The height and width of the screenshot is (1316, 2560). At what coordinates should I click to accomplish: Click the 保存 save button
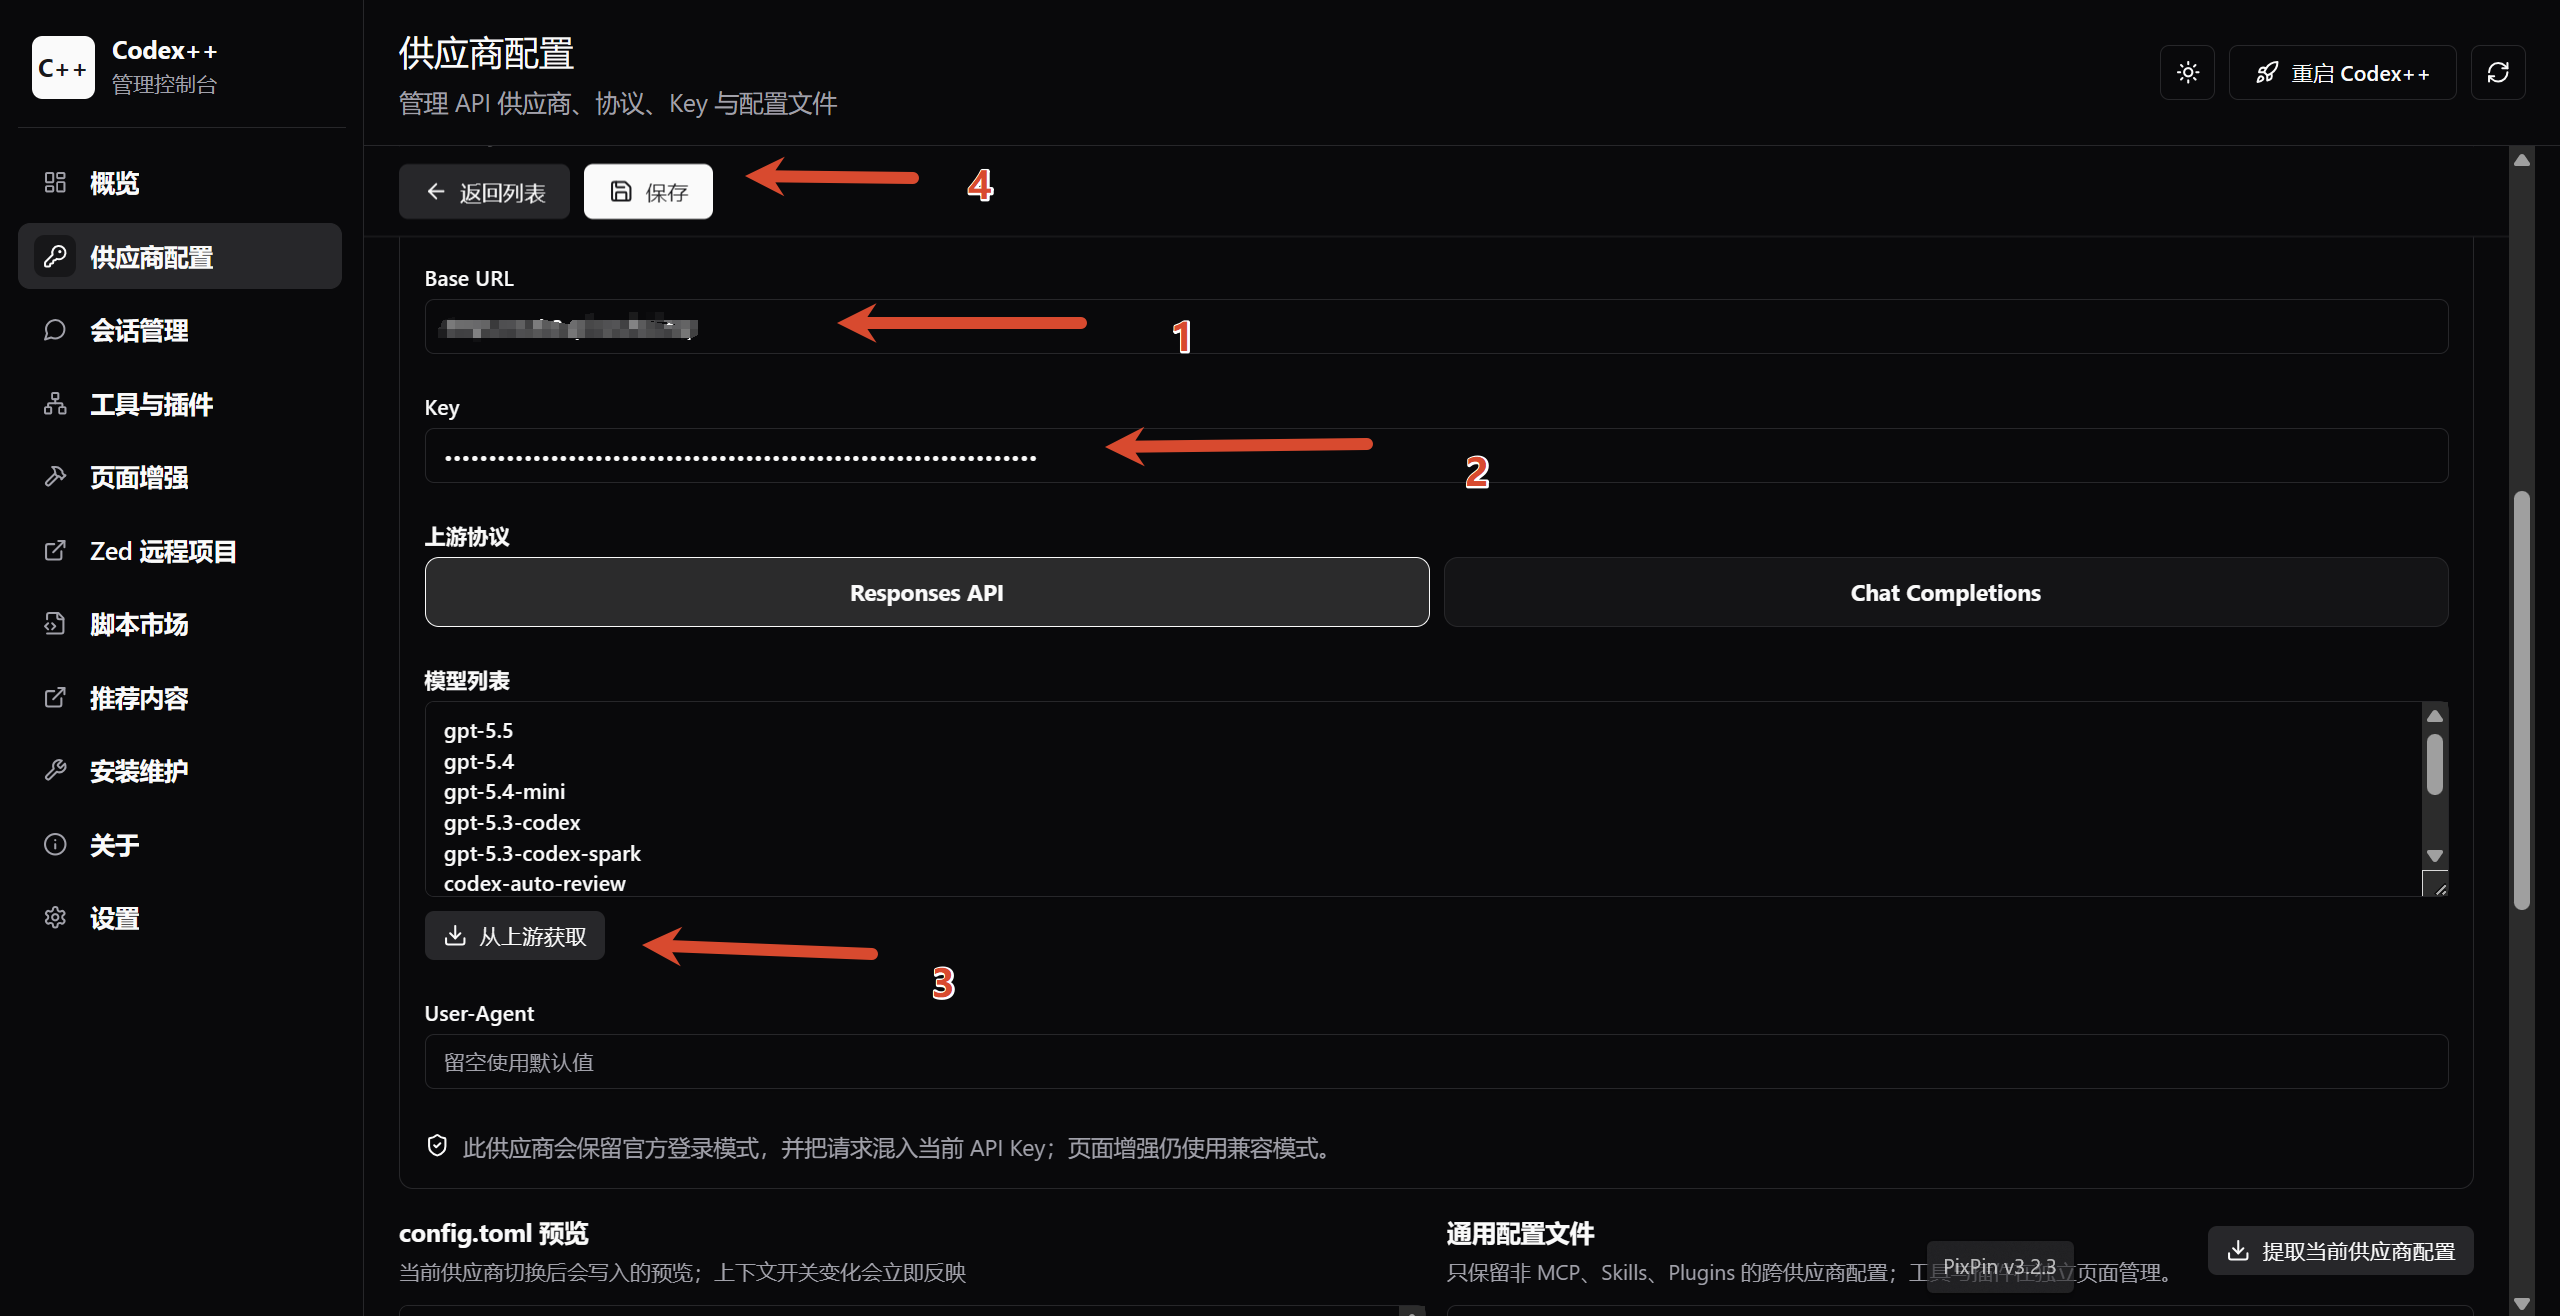(648, 191)
